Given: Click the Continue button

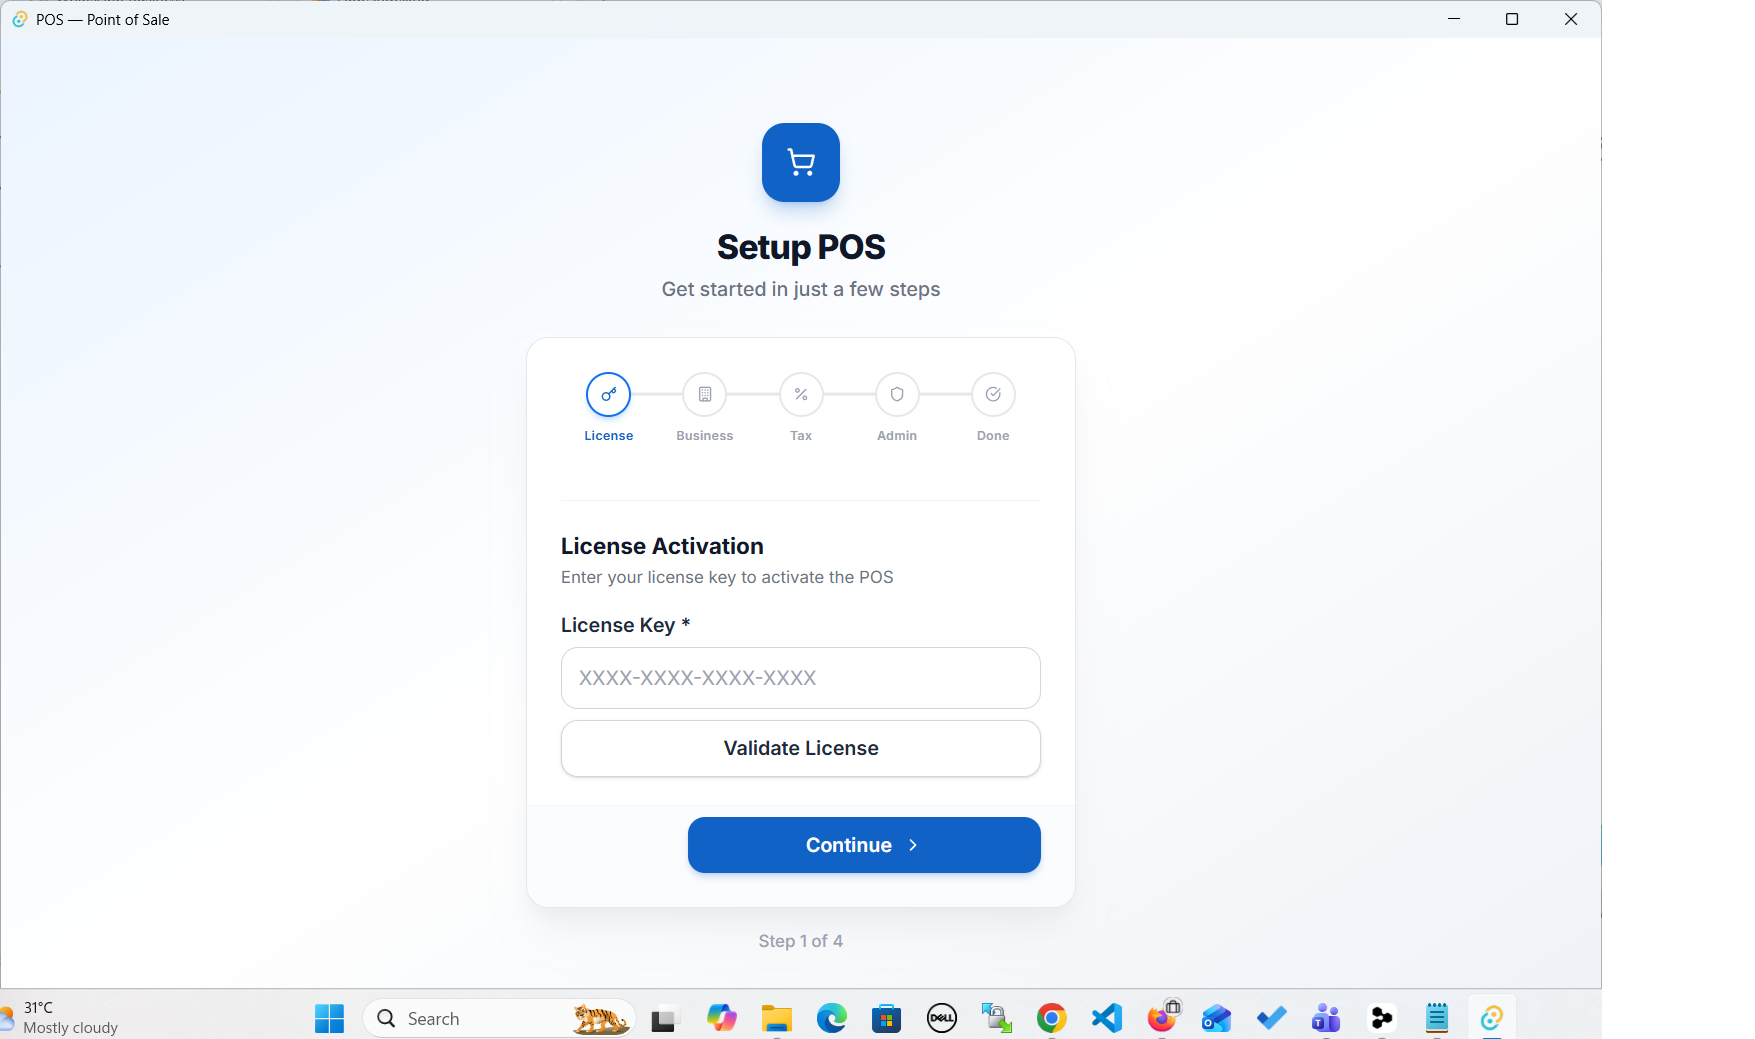Looking at the screenshot, I should pos(864,845).
